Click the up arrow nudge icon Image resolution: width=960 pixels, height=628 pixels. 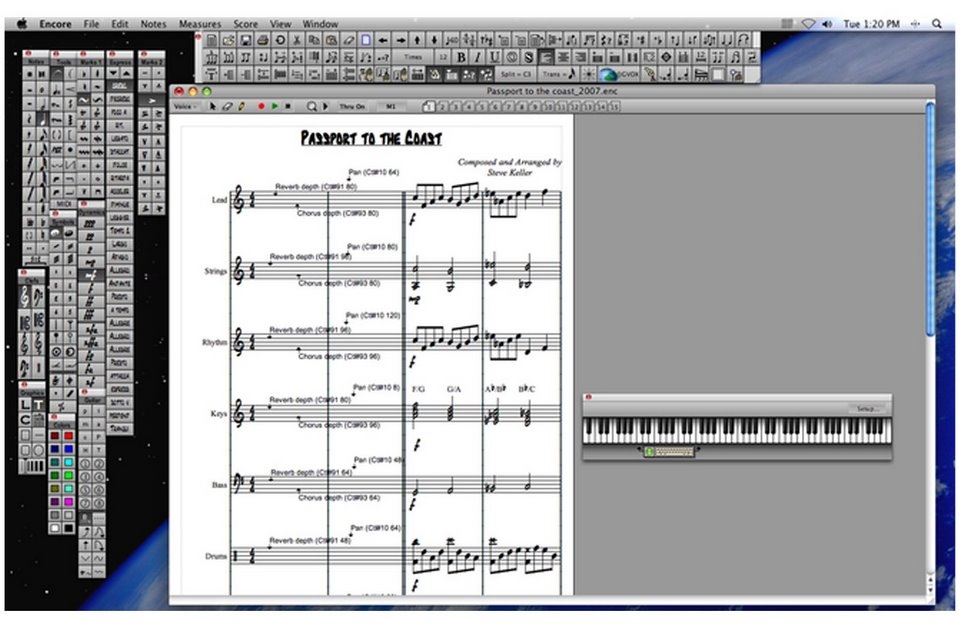(x=417, y=40)
